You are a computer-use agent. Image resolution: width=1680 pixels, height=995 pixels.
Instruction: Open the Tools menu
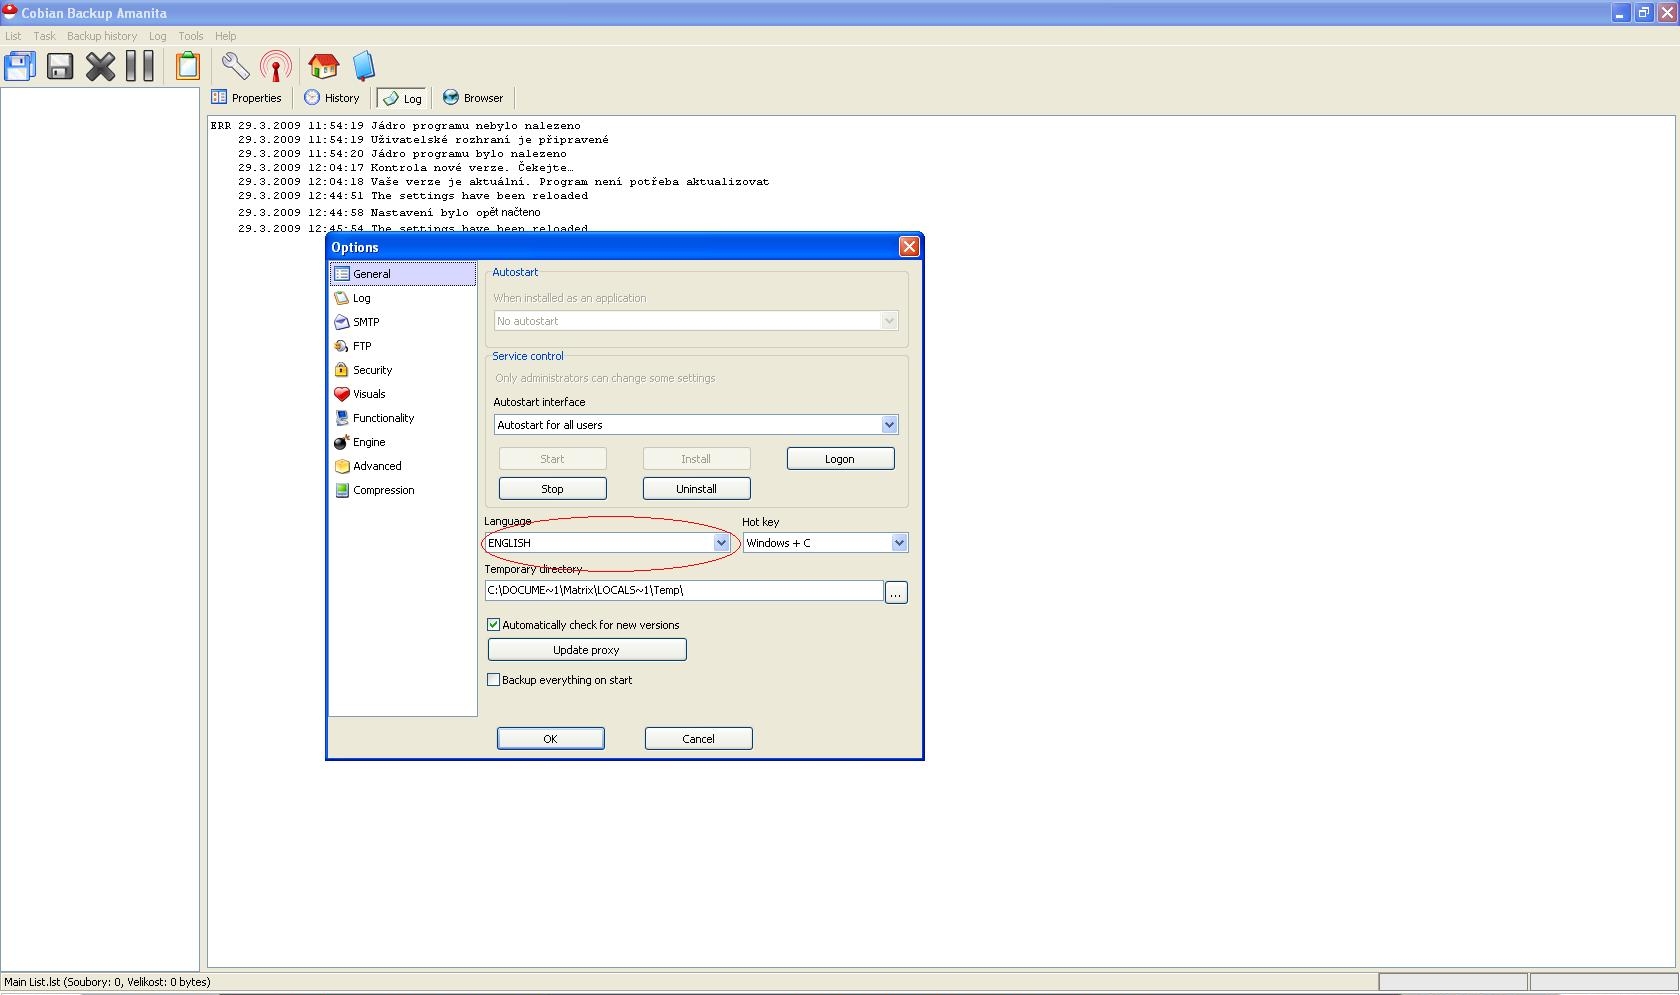[x=190, y=36]
